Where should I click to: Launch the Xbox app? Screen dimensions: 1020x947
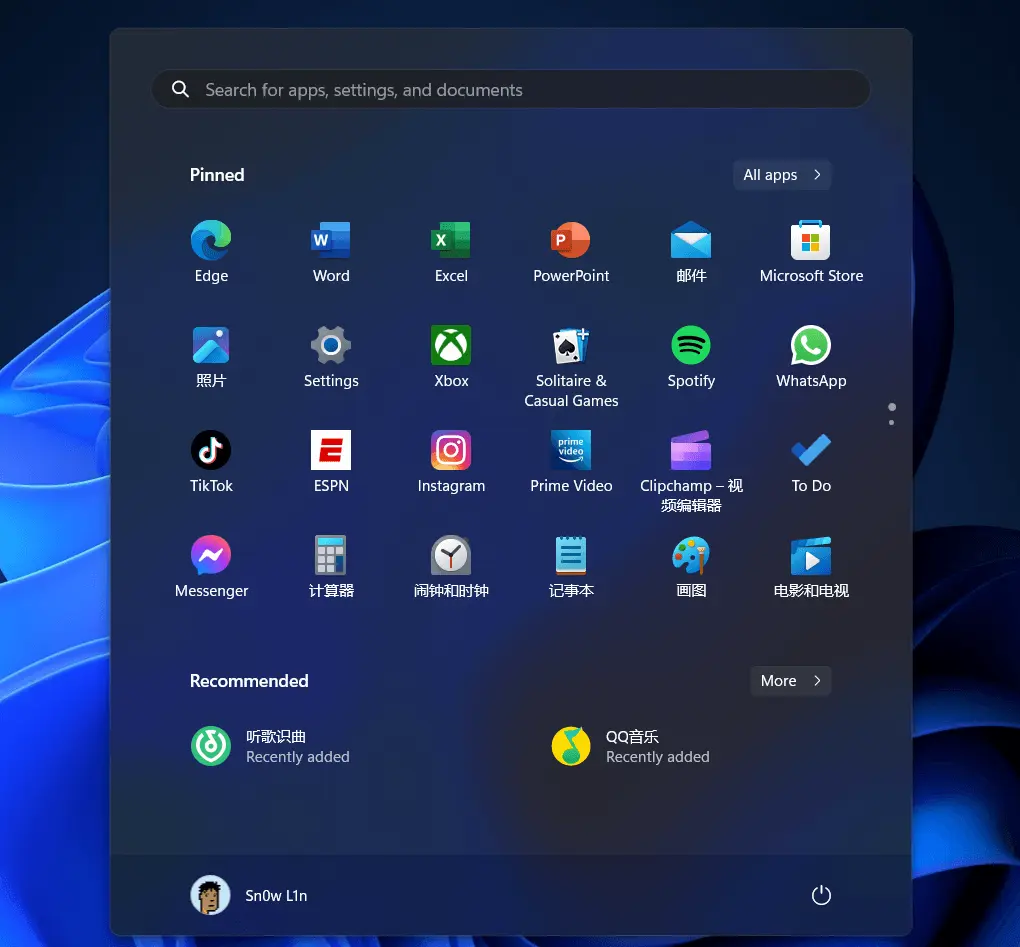click(x=451, y=356)
